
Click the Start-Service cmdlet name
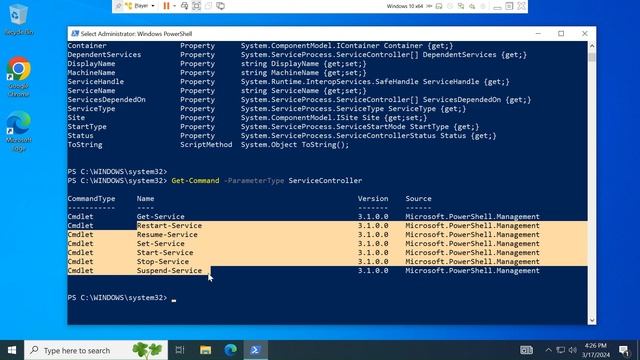click(165, 252)
